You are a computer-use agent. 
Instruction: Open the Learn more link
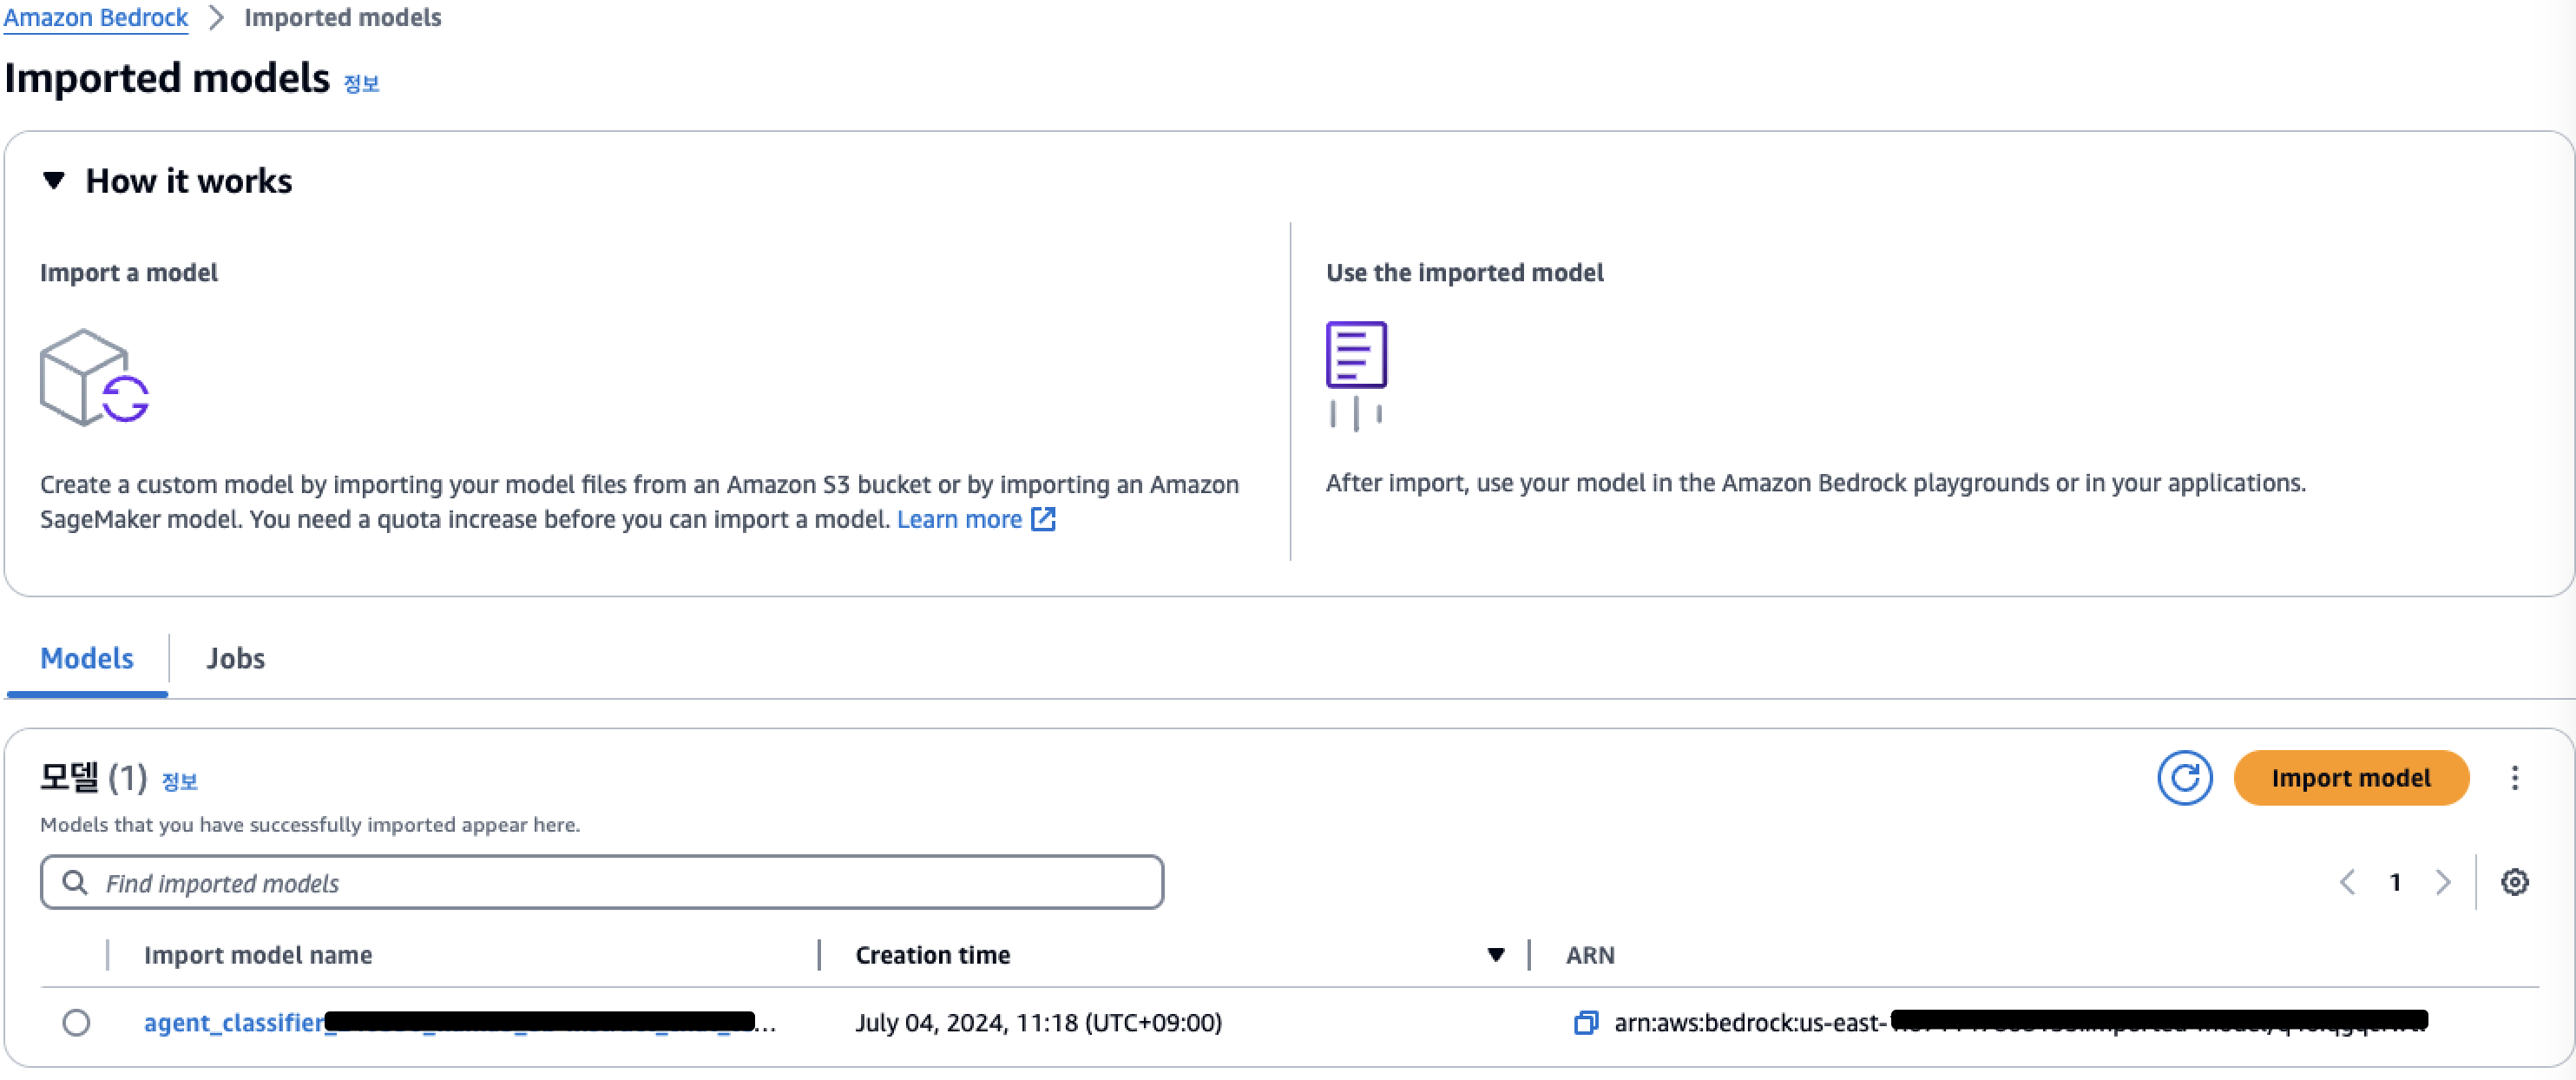click(x=959, y=519)
